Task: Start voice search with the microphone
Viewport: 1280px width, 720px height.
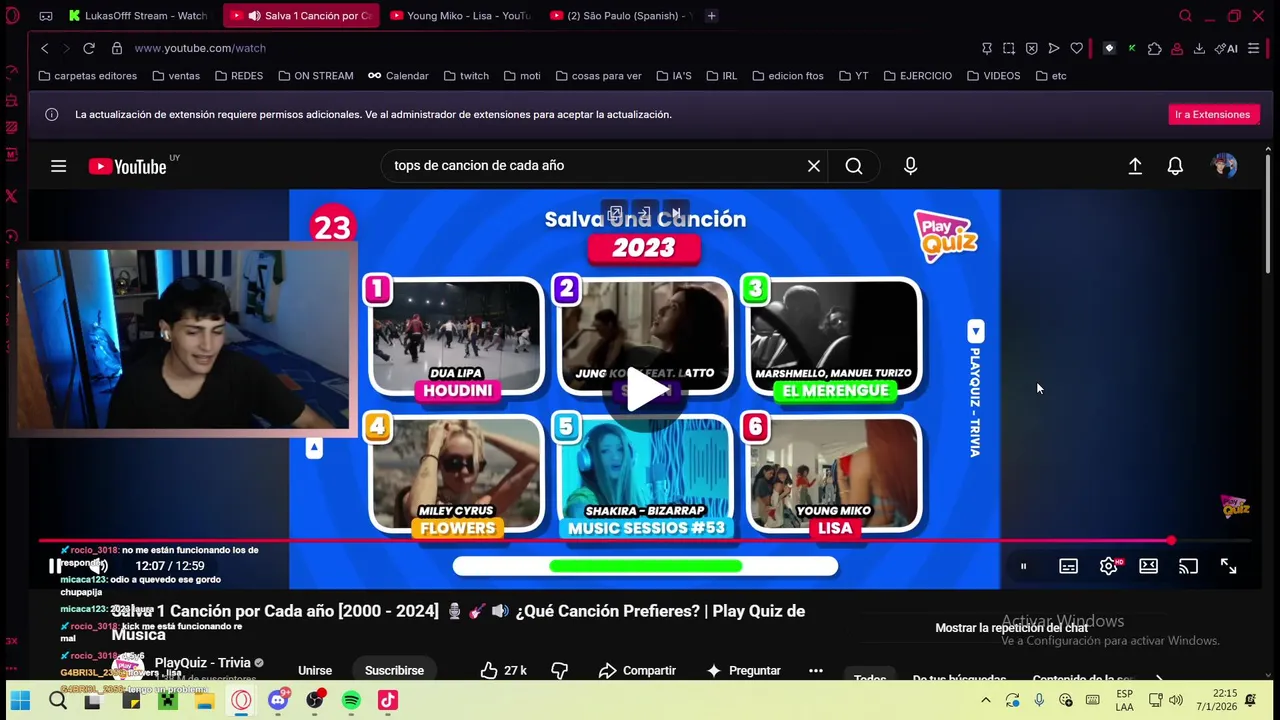Action: click(x=910, y=166)
